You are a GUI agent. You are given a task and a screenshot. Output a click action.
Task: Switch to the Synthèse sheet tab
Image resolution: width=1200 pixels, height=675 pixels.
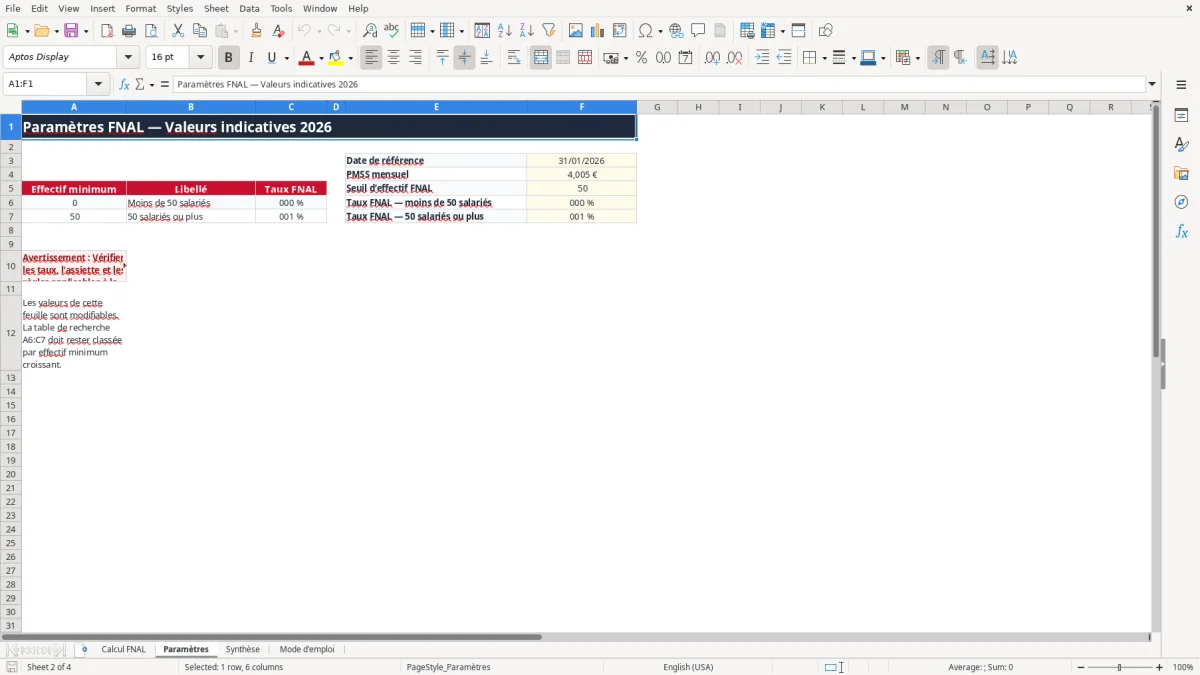(x=242, y=650)
